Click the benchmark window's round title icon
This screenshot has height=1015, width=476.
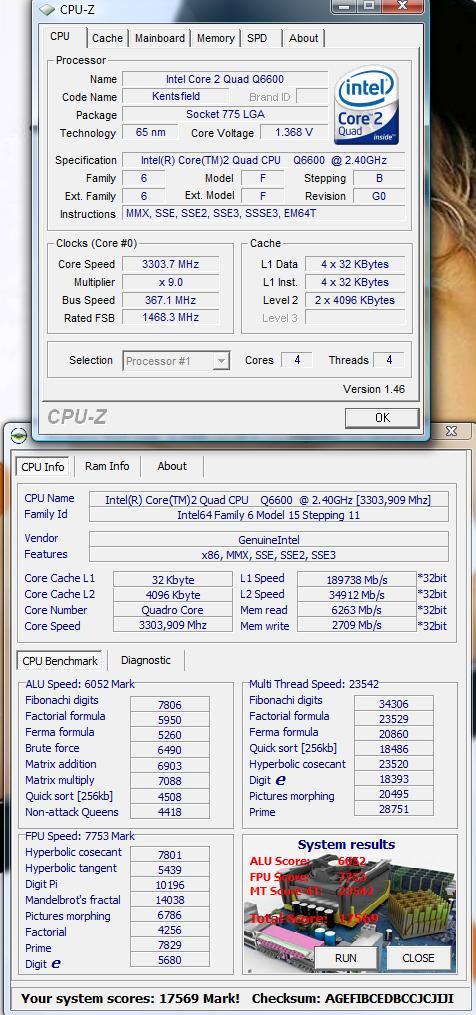click(x=19, y=435)
